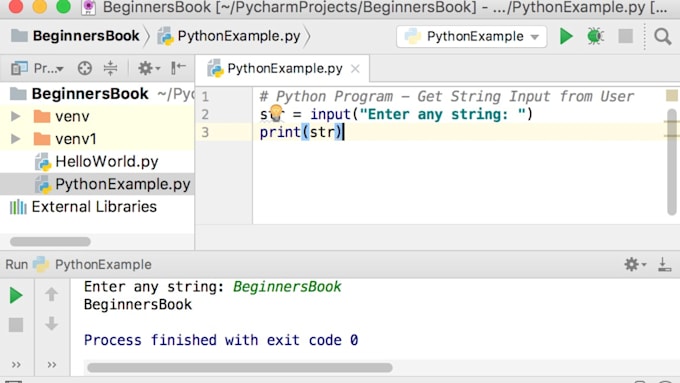Click the Run panel stop square
This screenshot has width=680, height=383.
[16, 325]
